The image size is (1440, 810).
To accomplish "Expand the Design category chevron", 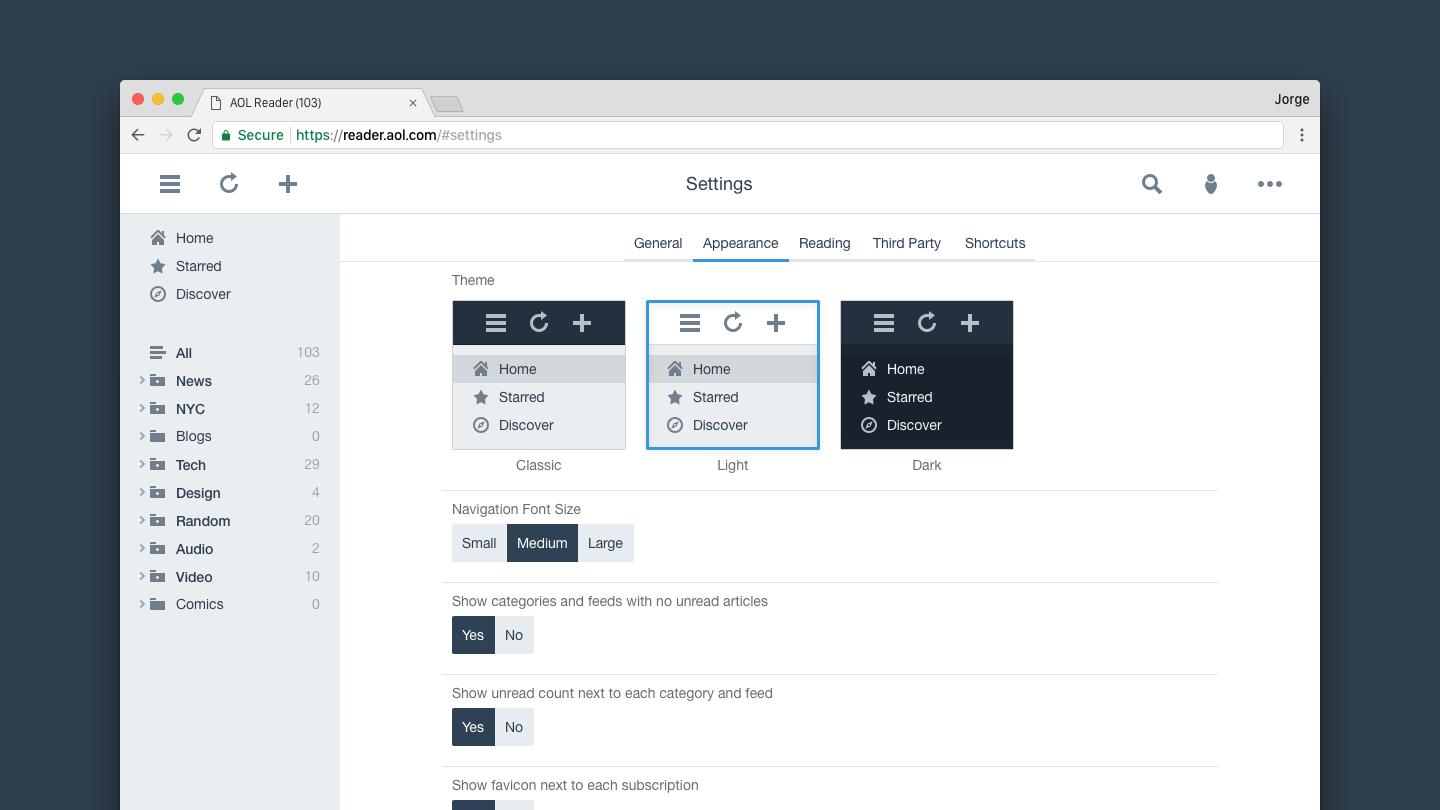I will [142, 493].
